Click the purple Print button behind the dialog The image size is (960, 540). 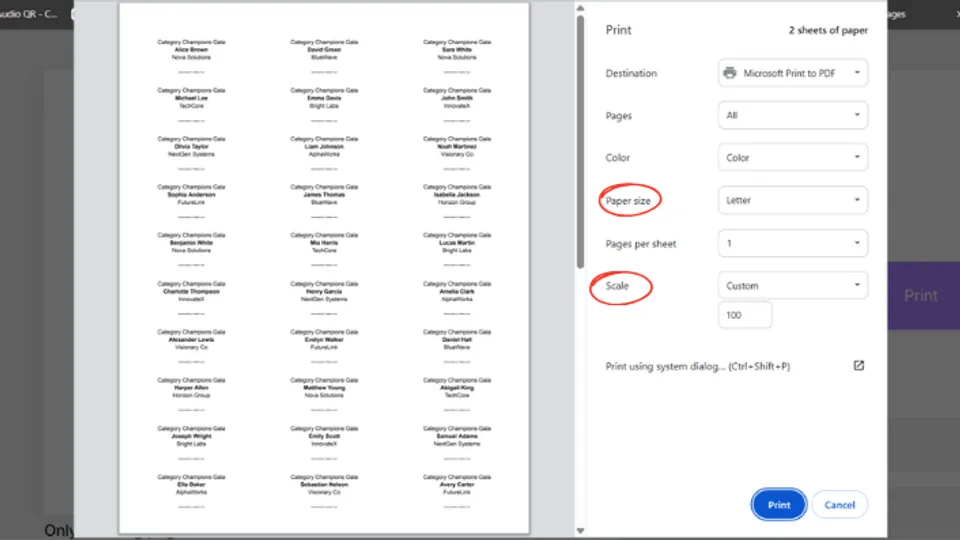[921, 296]
